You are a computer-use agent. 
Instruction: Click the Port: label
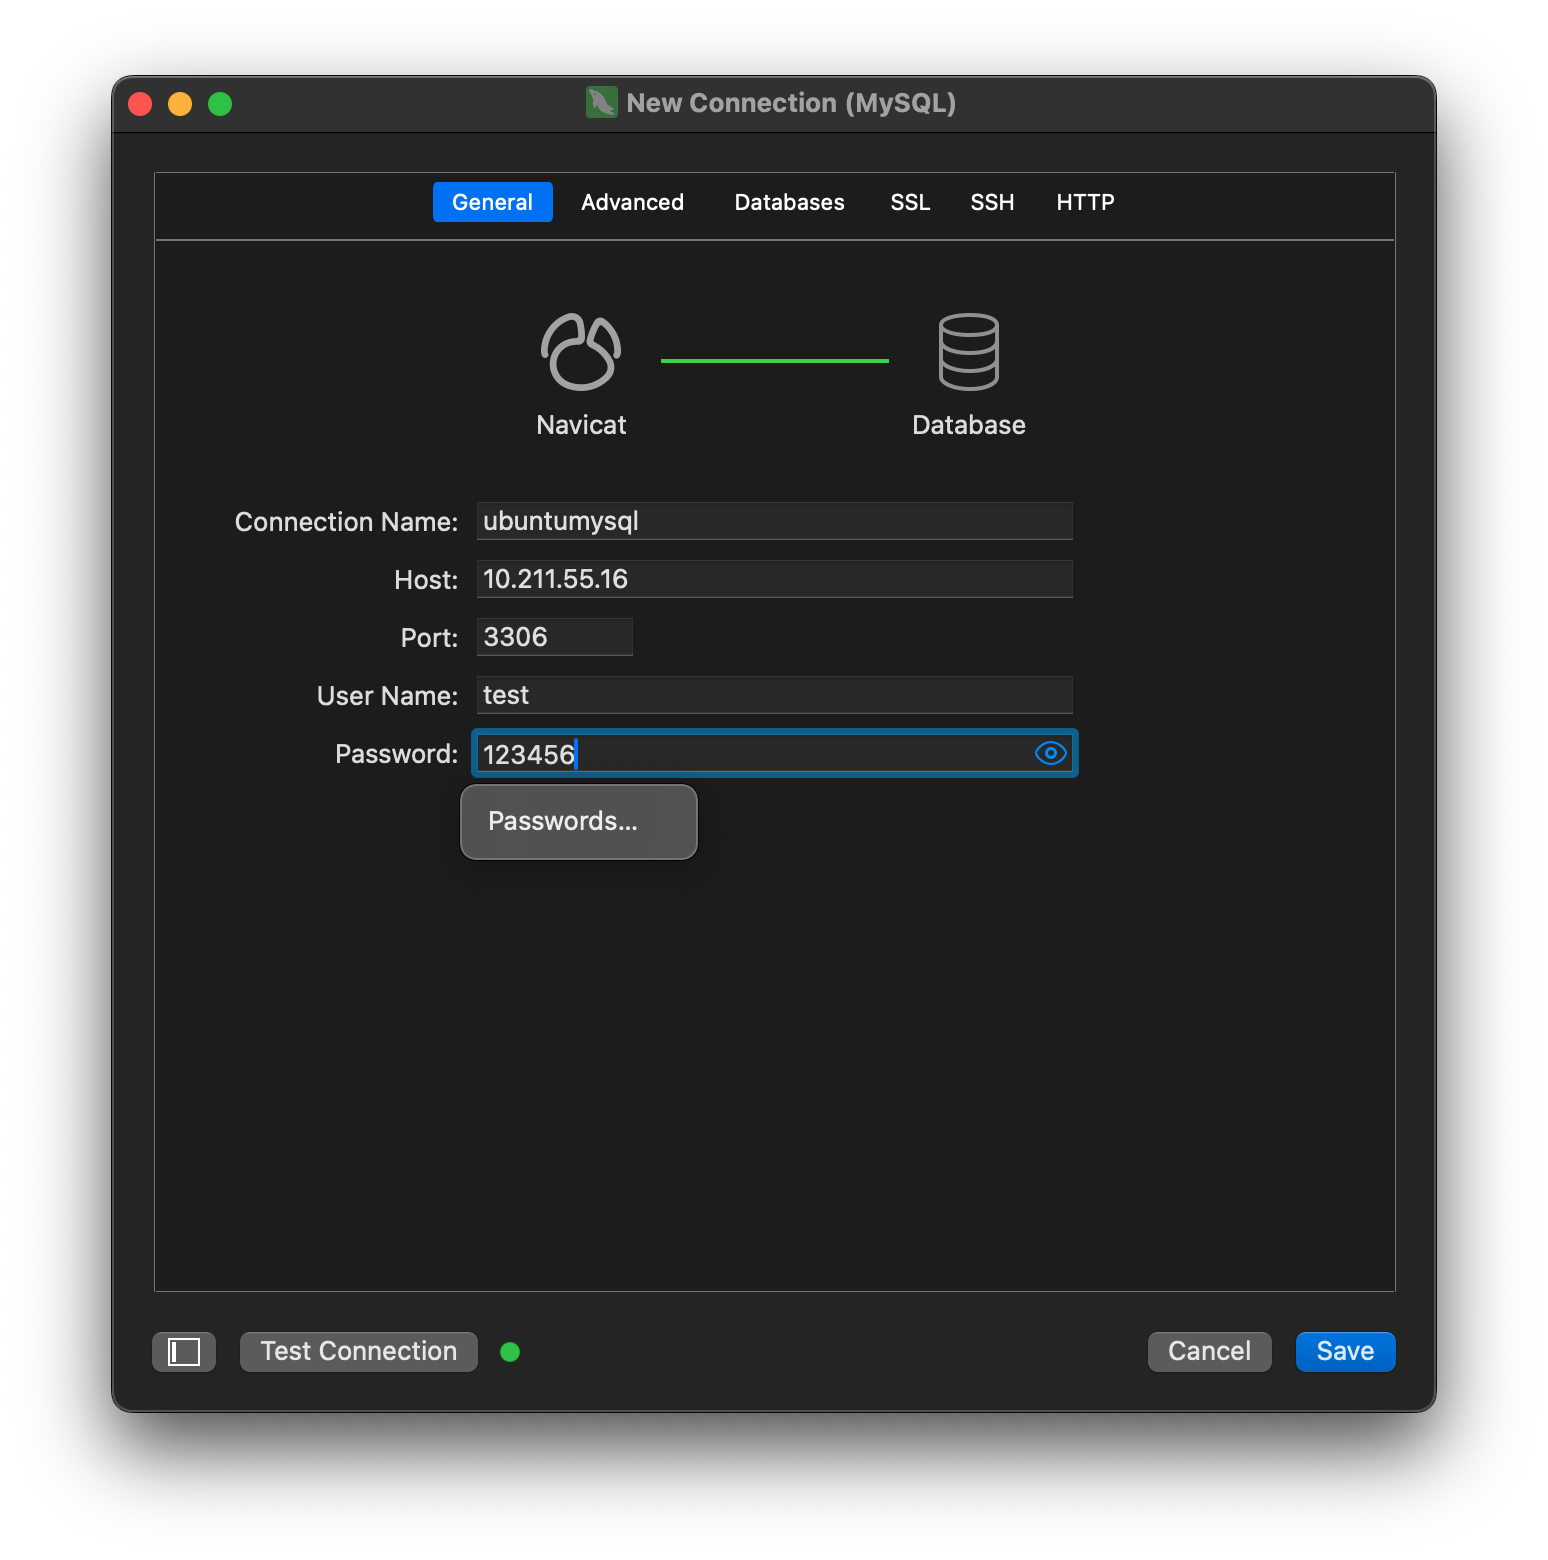click(x=429, y=638)
